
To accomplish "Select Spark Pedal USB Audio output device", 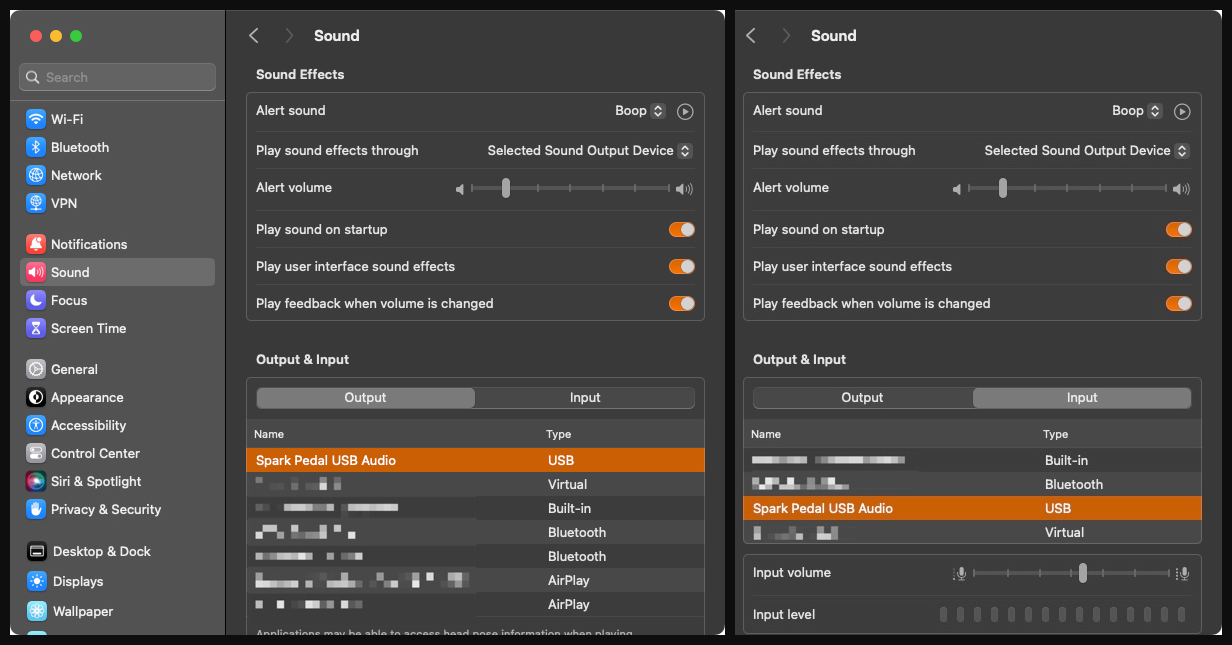I will 476,460.
